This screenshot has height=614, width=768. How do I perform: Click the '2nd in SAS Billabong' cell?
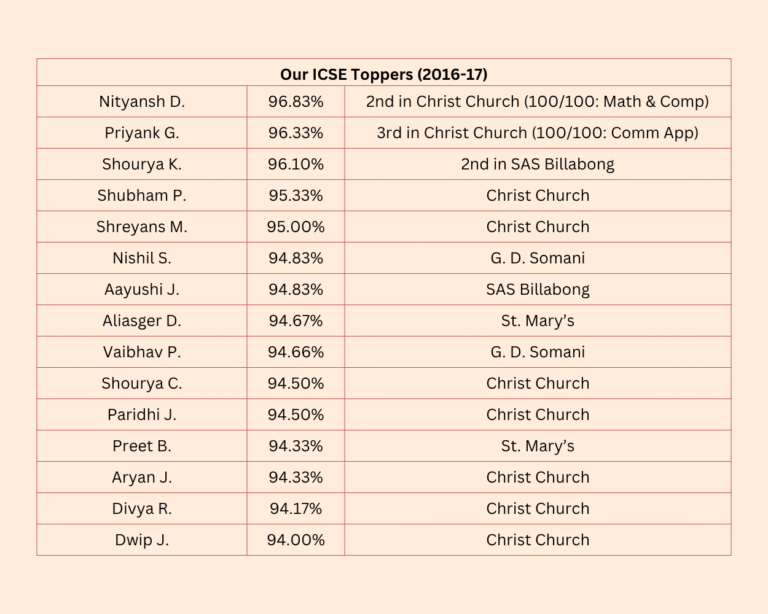537,164
